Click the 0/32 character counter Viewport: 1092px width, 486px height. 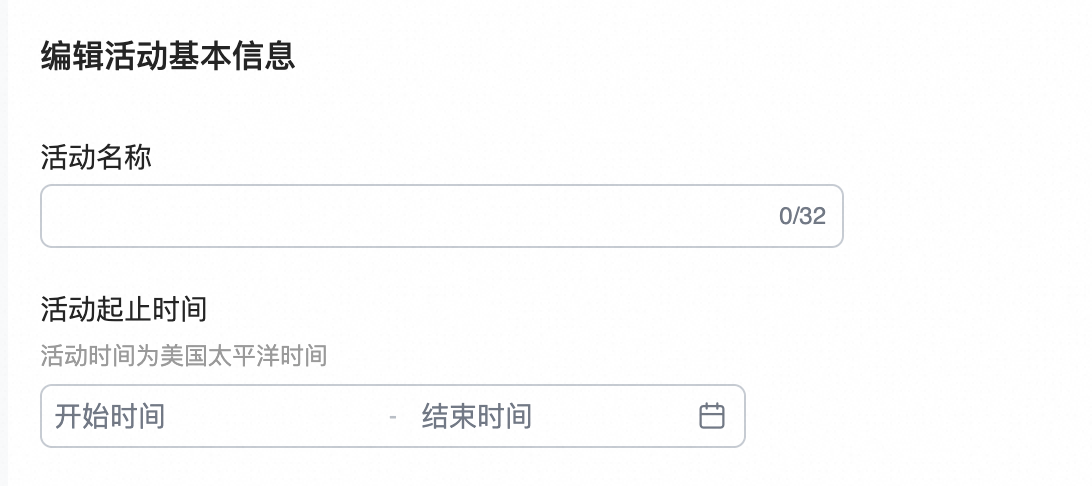coord(802,216)
